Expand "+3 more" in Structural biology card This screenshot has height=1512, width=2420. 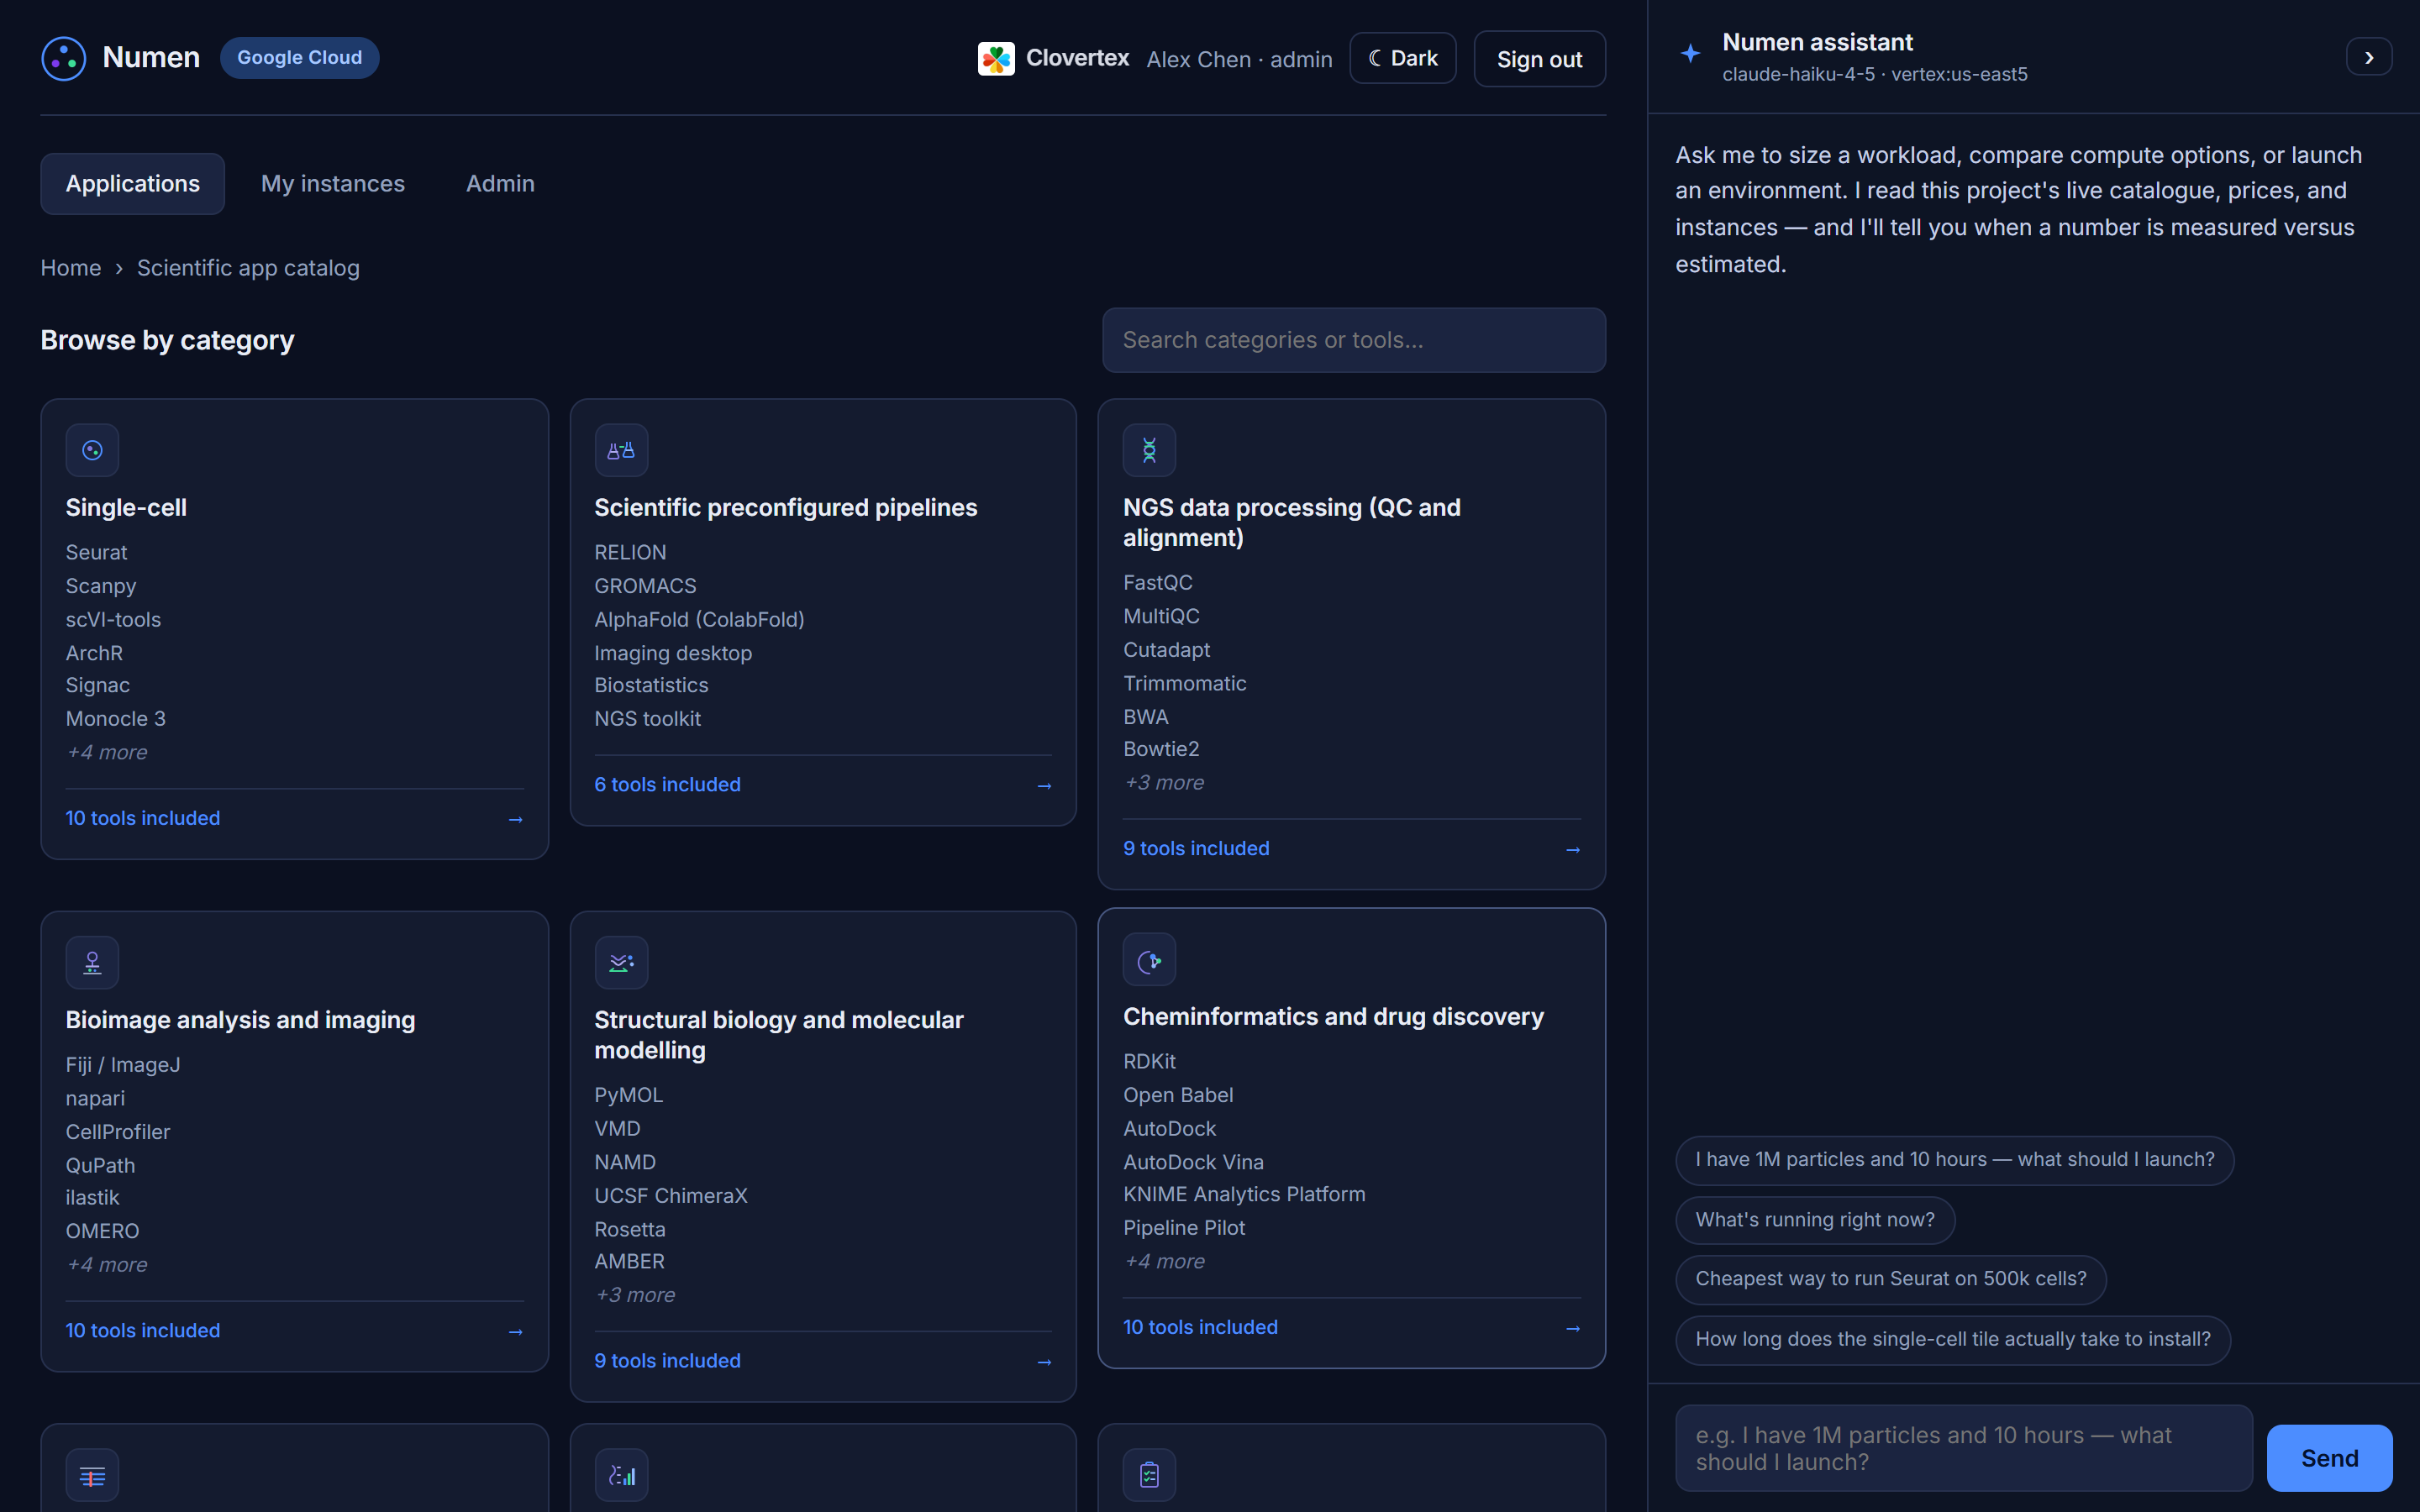[x=635, y=1296]
